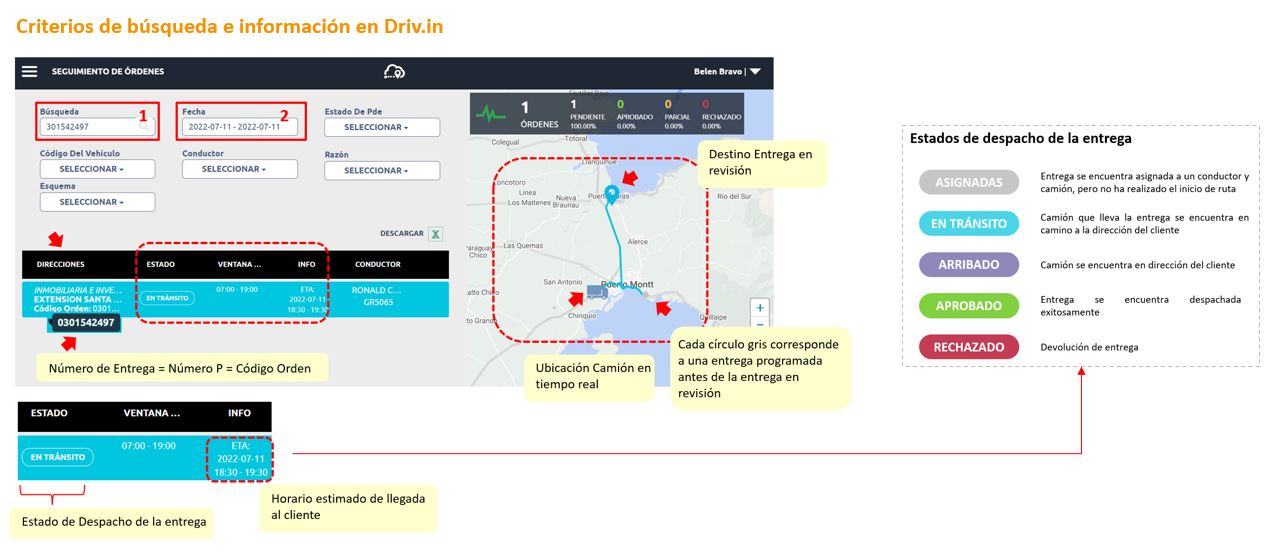
Task: Download orders with the Excel icon
Action: click(436, 234)
